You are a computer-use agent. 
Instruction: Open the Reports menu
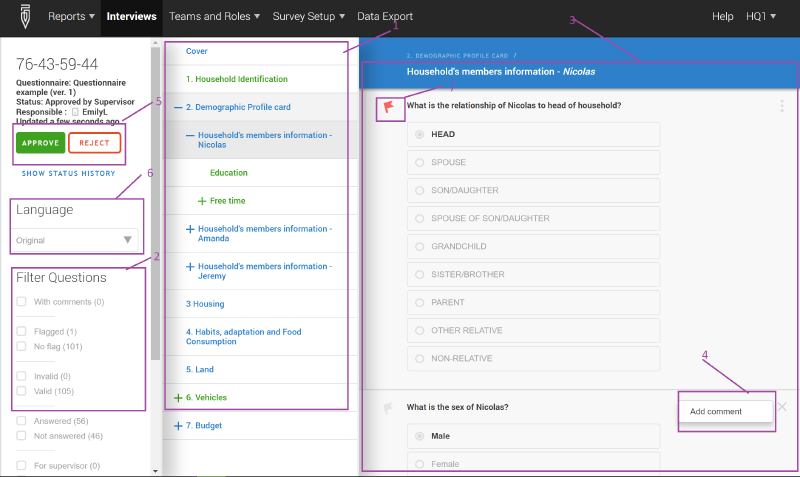coord(71,16)
